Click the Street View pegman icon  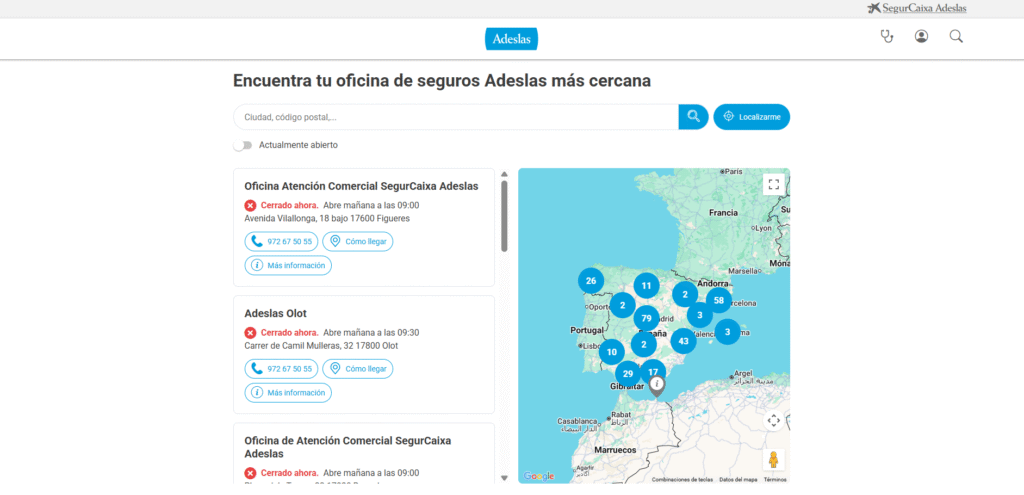(774, 460)
